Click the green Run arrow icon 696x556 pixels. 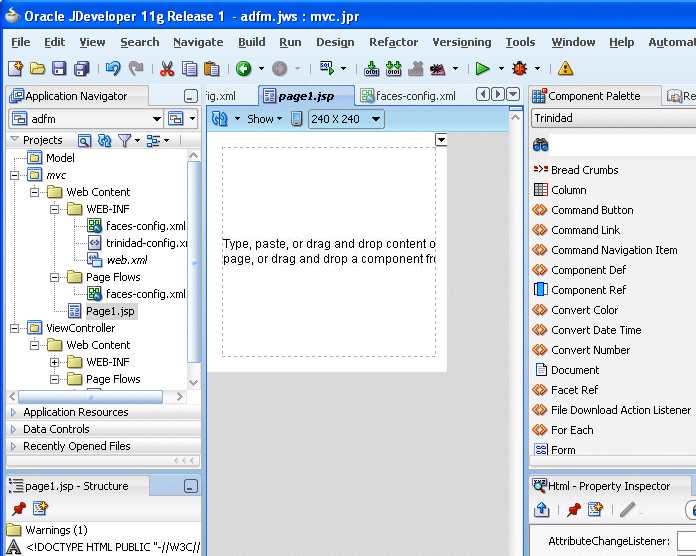[482, 69]
